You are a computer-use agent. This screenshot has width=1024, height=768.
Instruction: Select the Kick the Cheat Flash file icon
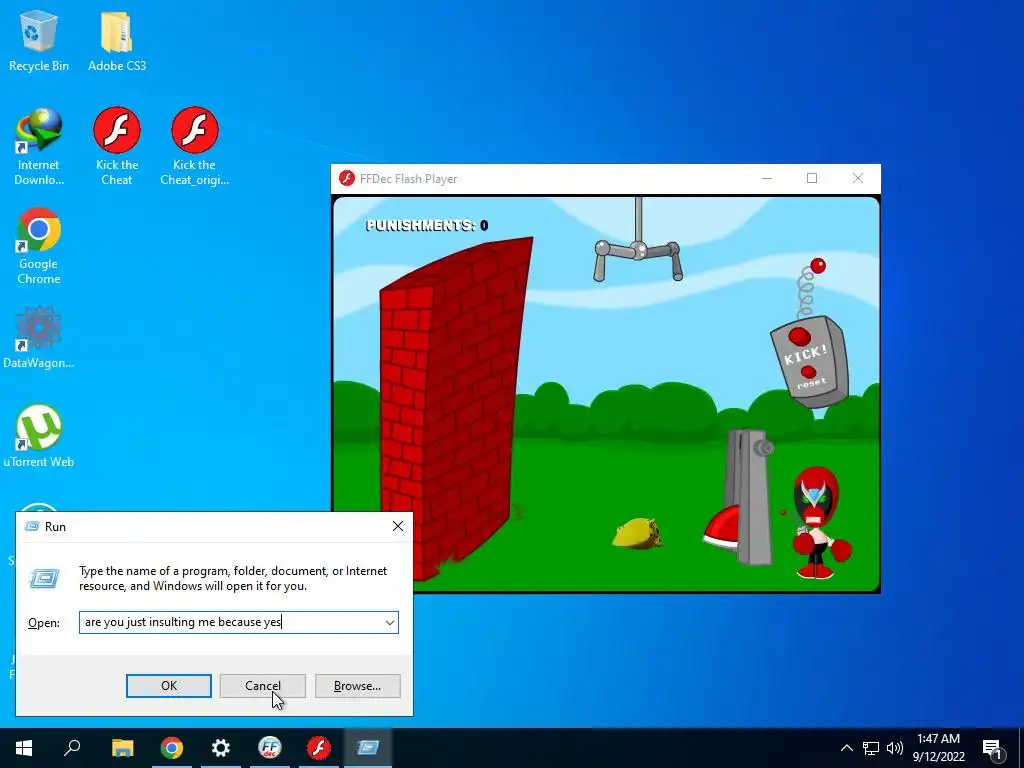point(117,147)
